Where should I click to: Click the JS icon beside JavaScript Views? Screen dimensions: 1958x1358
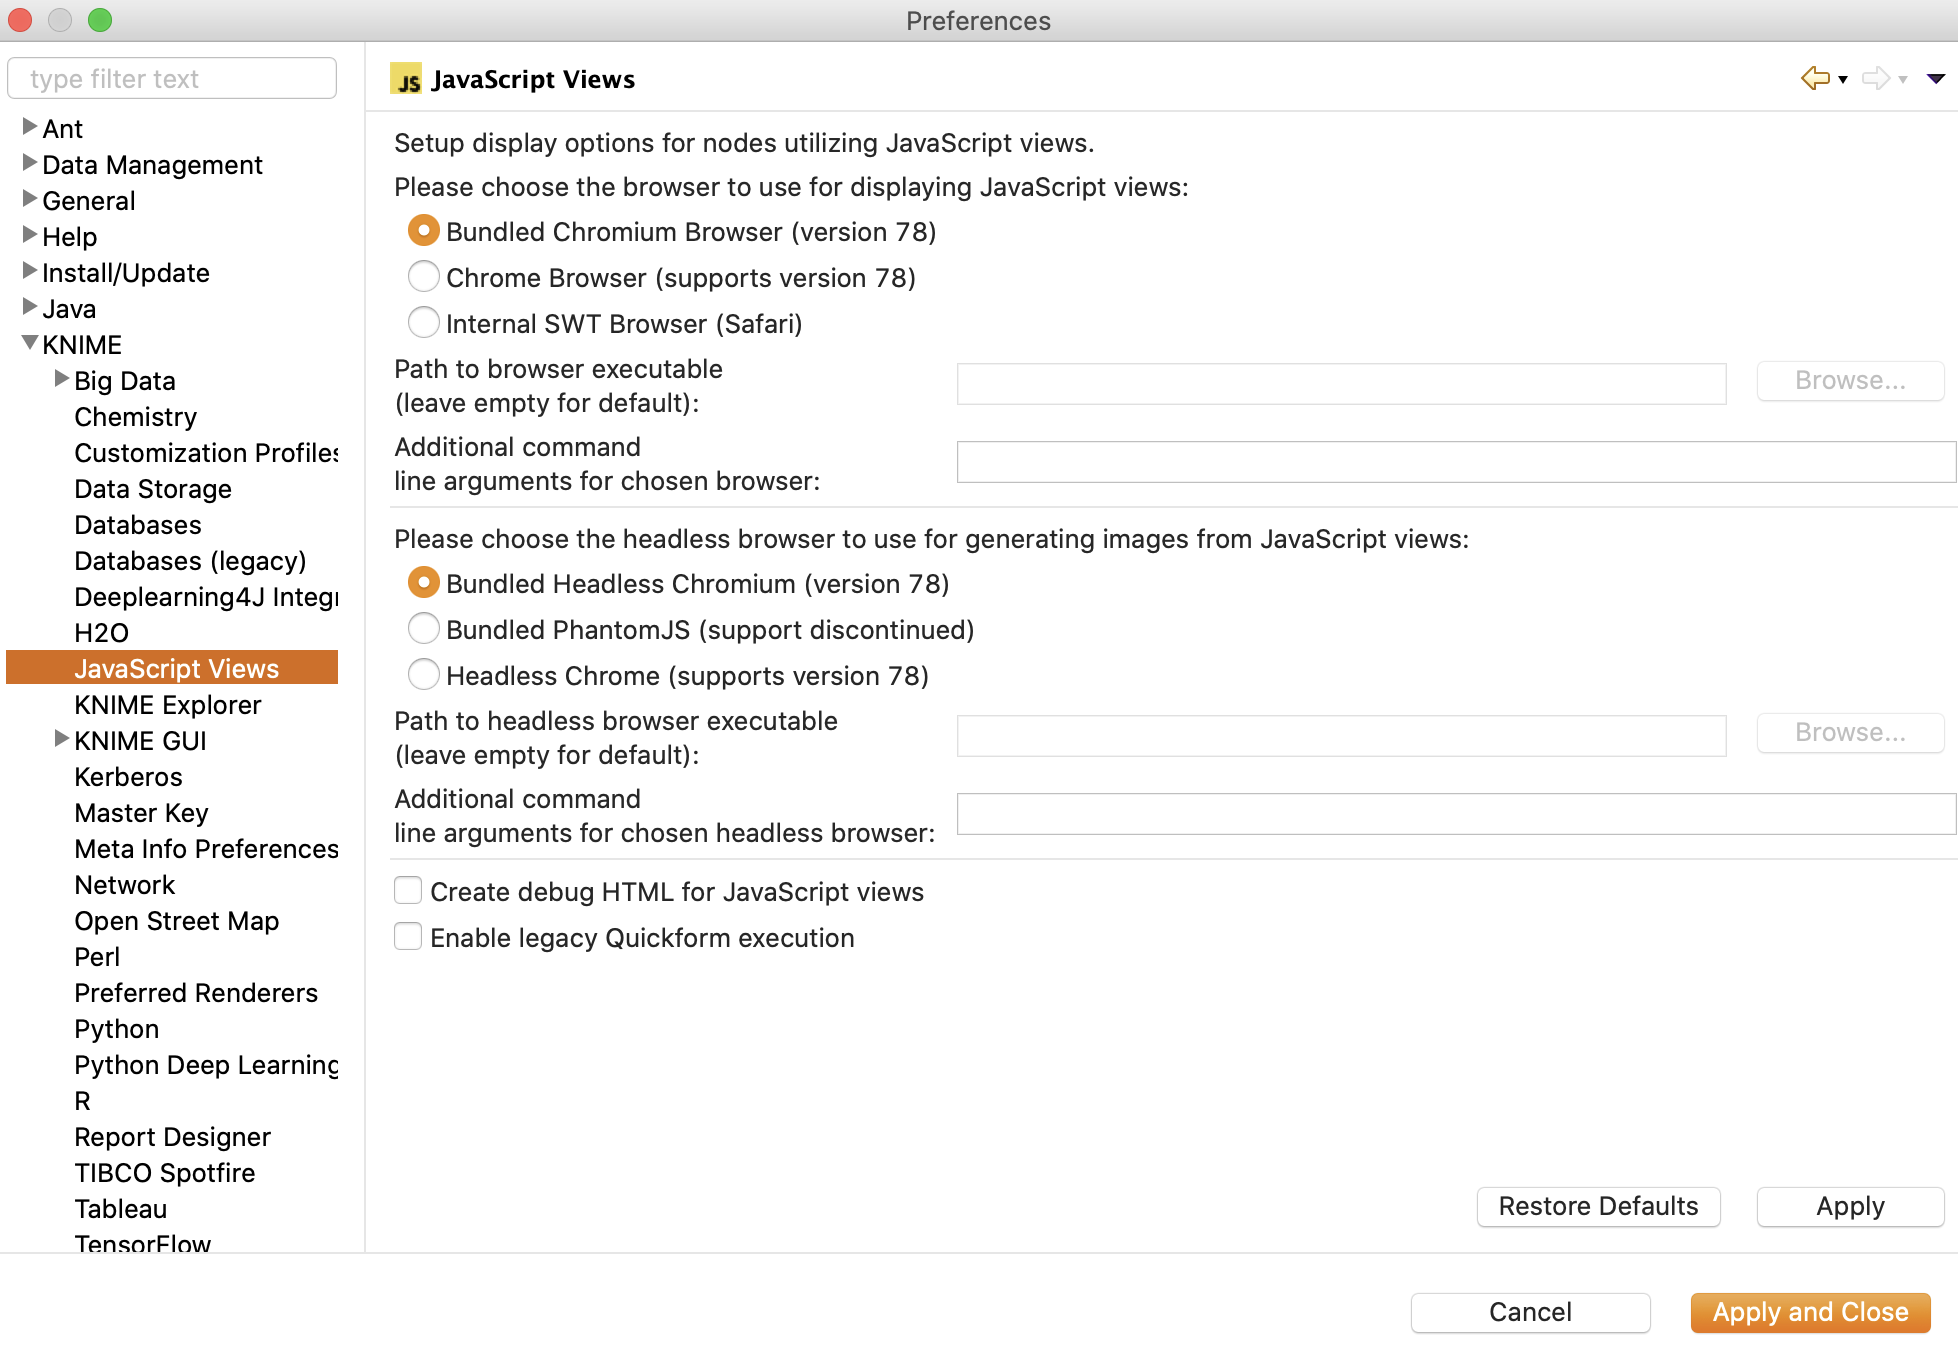click(x=406, y=79)
